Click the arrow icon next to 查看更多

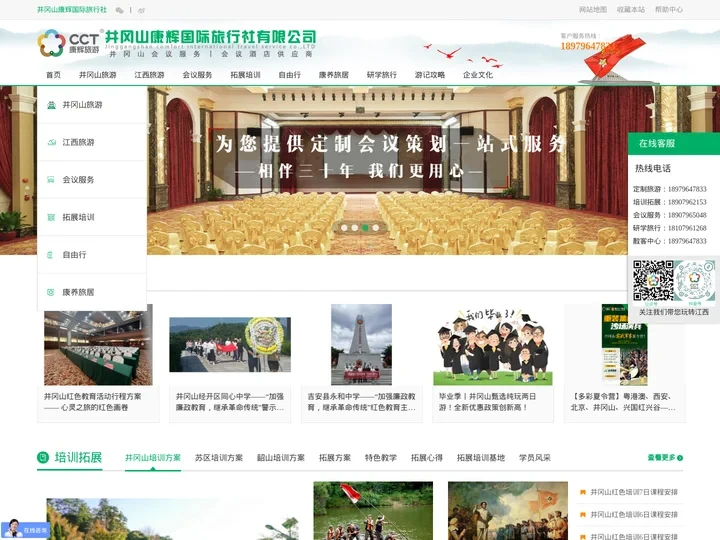680,458
